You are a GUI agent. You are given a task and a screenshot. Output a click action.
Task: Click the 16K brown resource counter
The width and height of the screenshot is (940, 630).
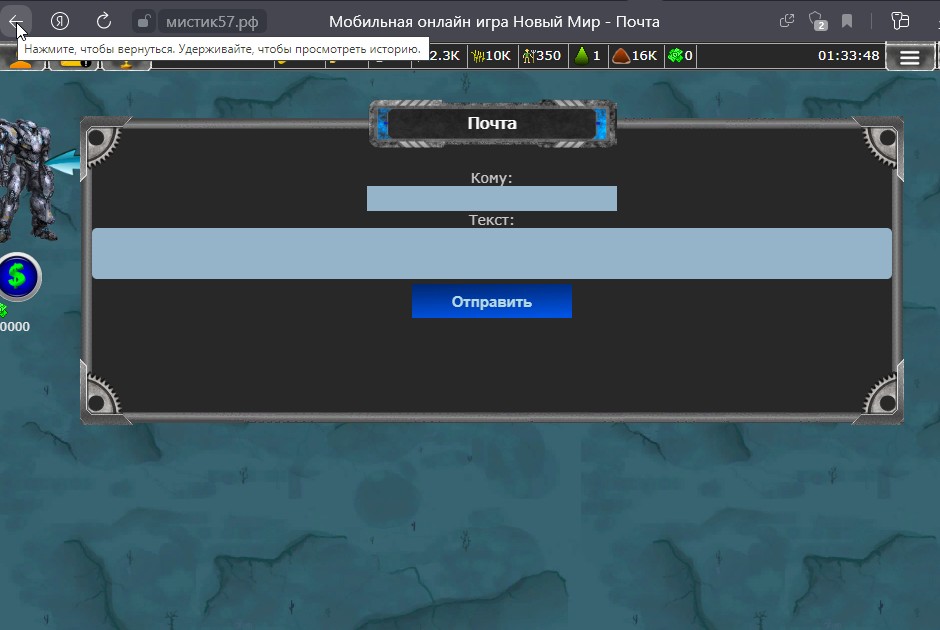pos(634,56)
